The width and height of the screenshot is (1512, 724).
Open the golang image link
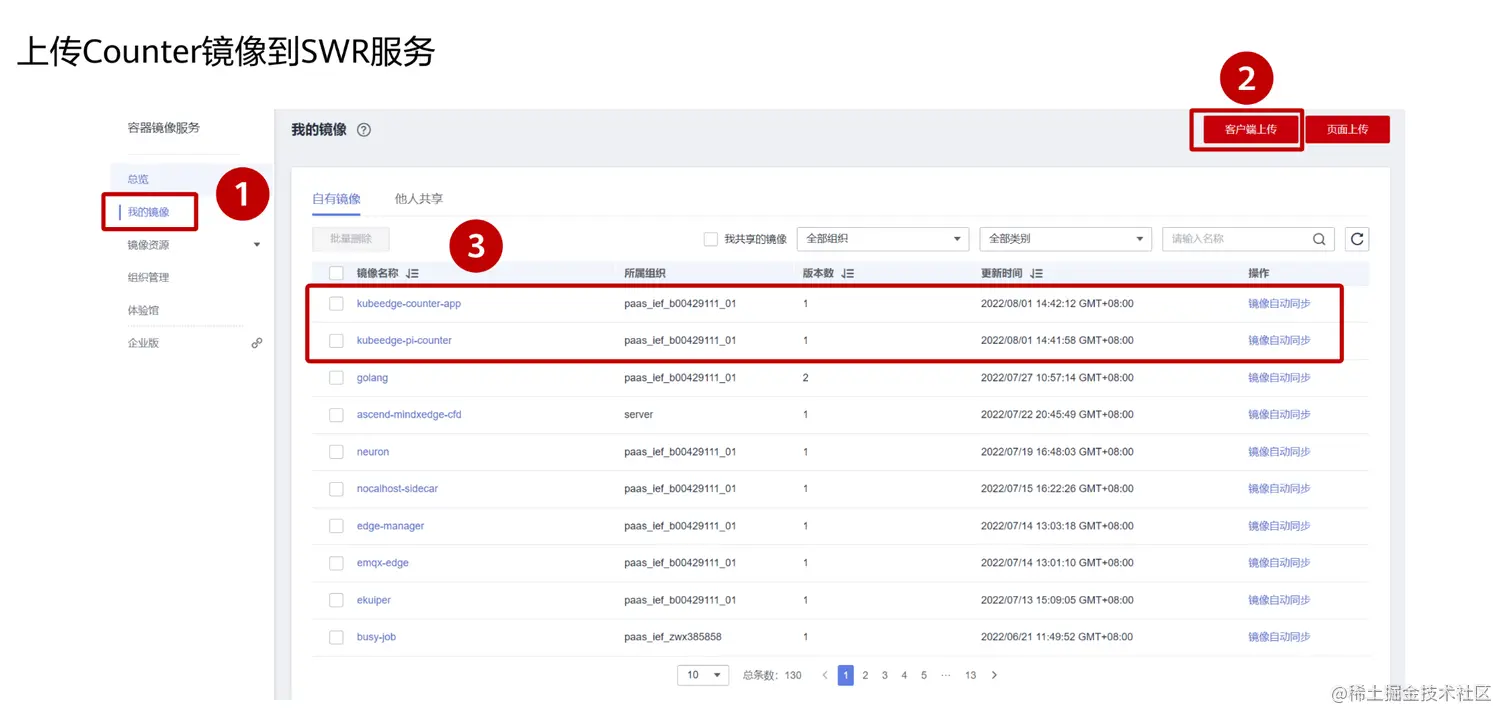click(x=372, y=378)
